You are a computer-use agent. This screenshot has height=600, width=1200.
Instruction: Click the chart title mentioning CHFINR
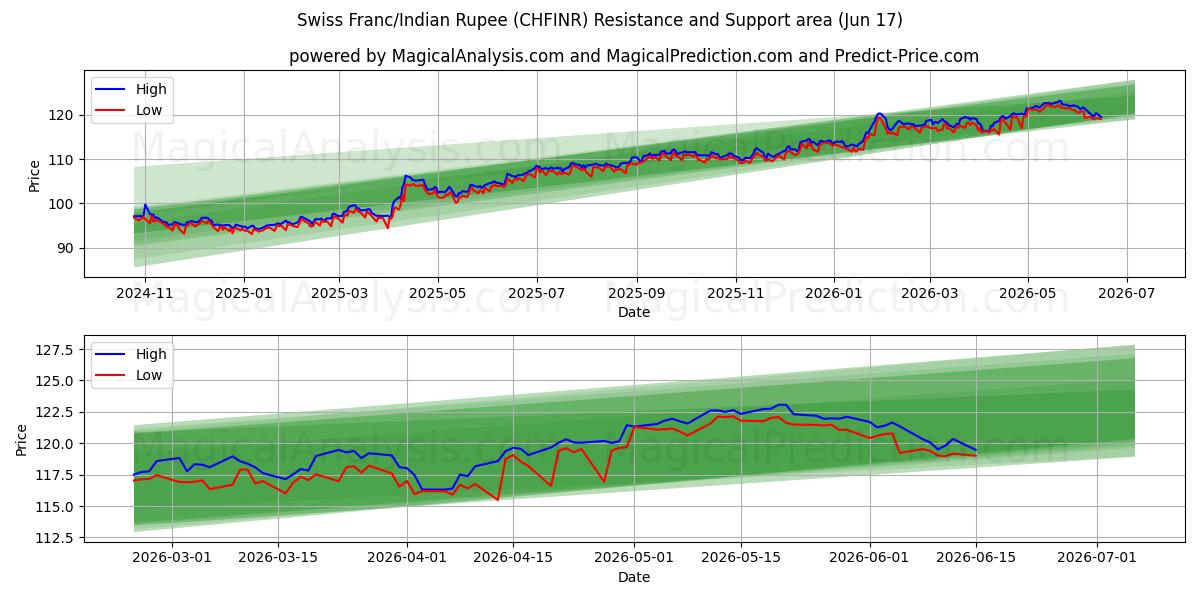tap(600, 20)
